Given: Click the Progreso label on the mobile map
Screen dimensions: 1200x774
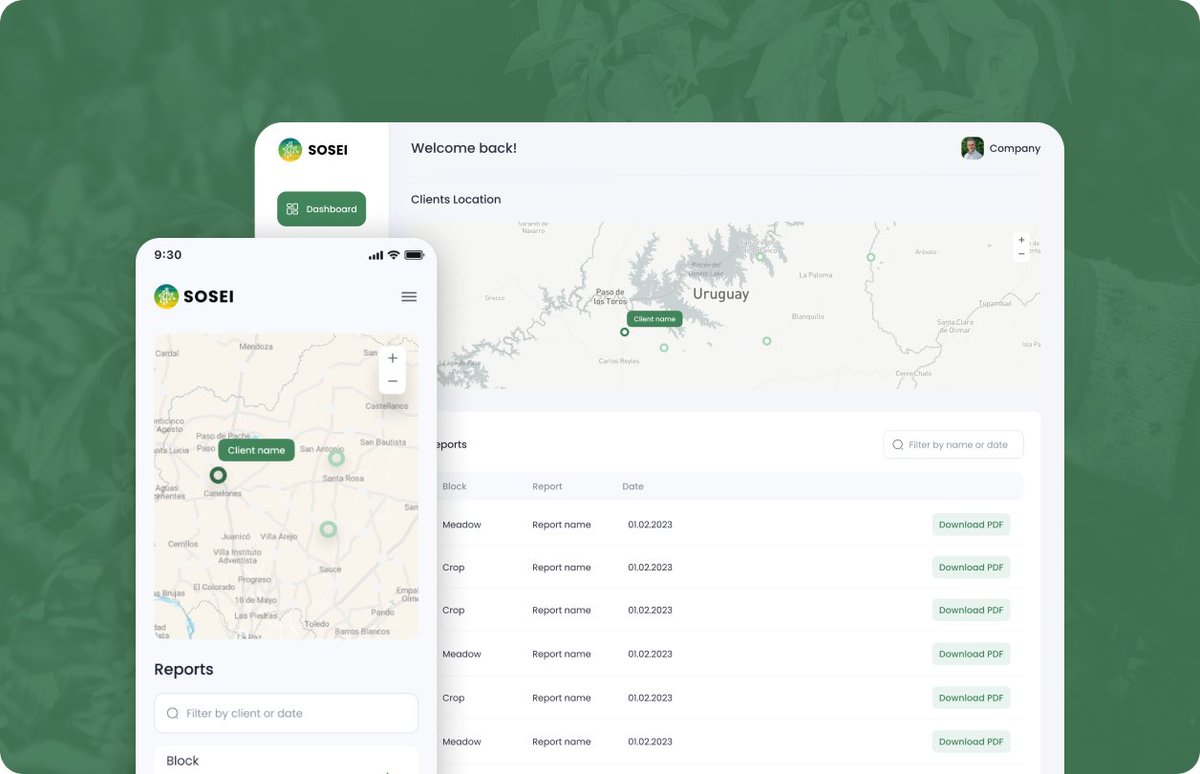Looking at the screenshot, I should point(255,580).
